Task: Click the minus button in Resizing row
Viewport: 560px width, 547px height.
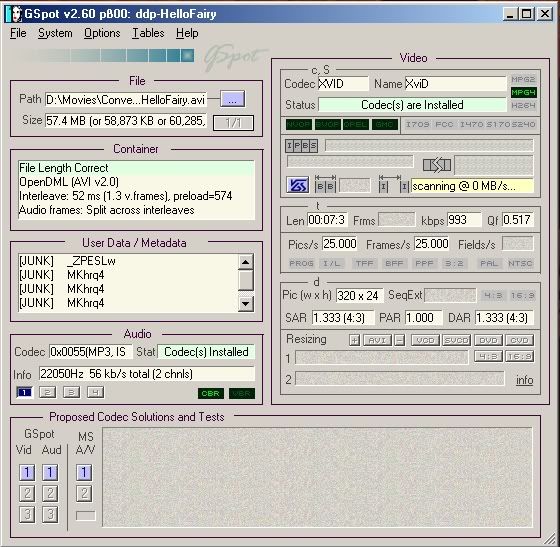Action: (400, 340)
